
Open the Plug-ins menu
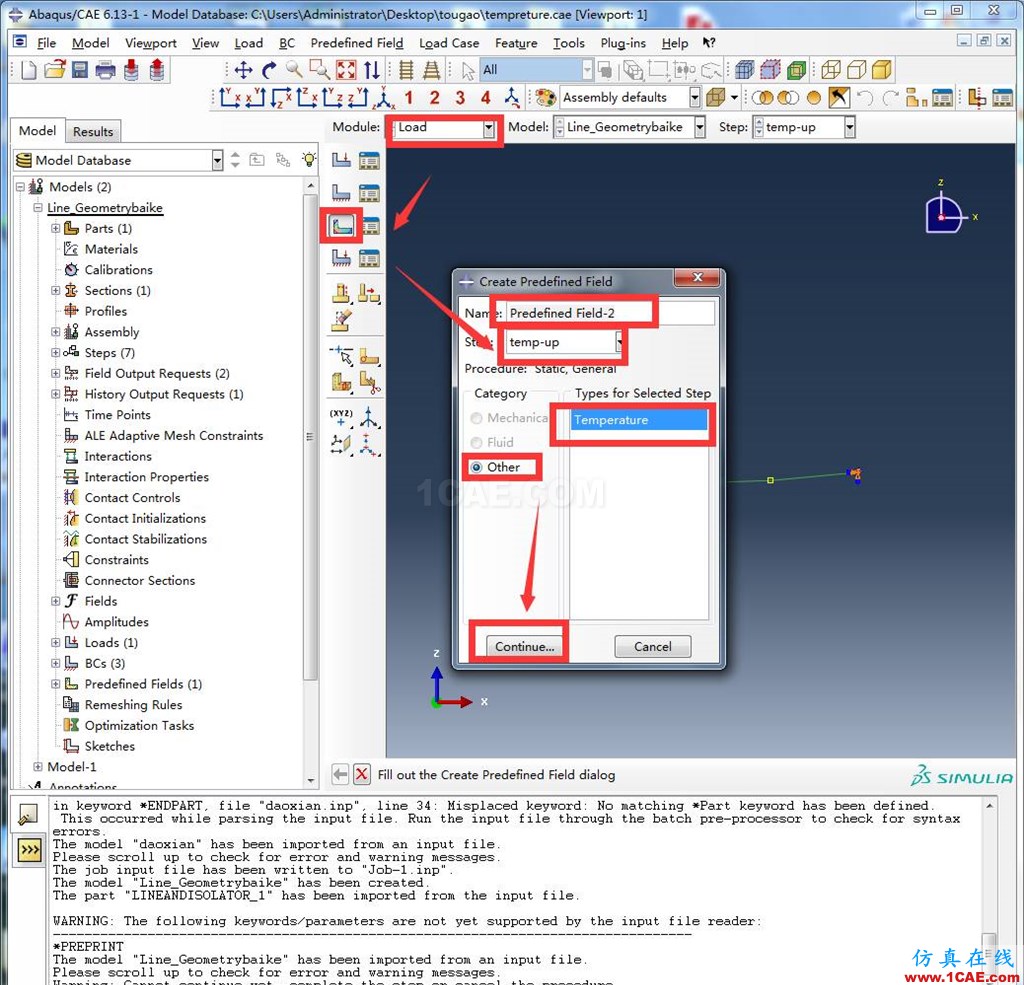(x=623, y=43)
